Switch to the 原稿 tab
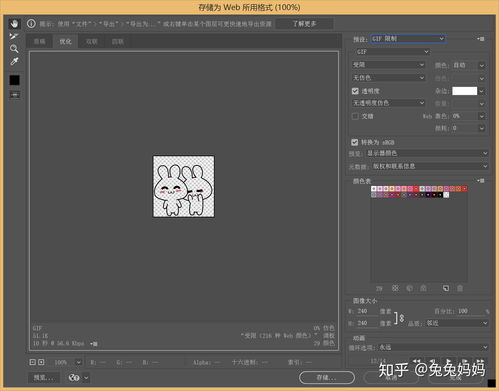This screenshot has width=499, height=391. pos(39,41)
